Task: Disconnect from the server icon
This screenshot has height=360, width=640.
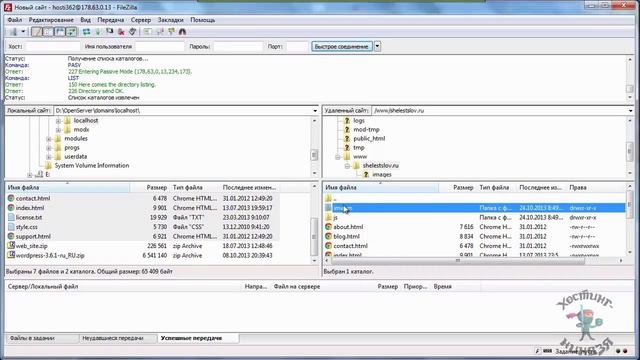Action: [x=121, y=32]
